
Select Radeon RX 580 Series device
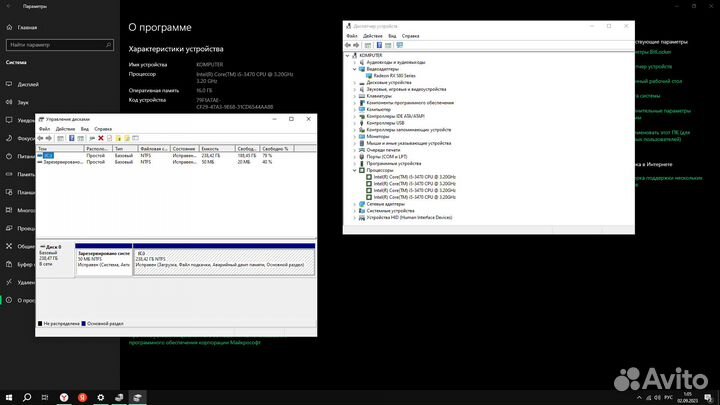coord(394,76)
